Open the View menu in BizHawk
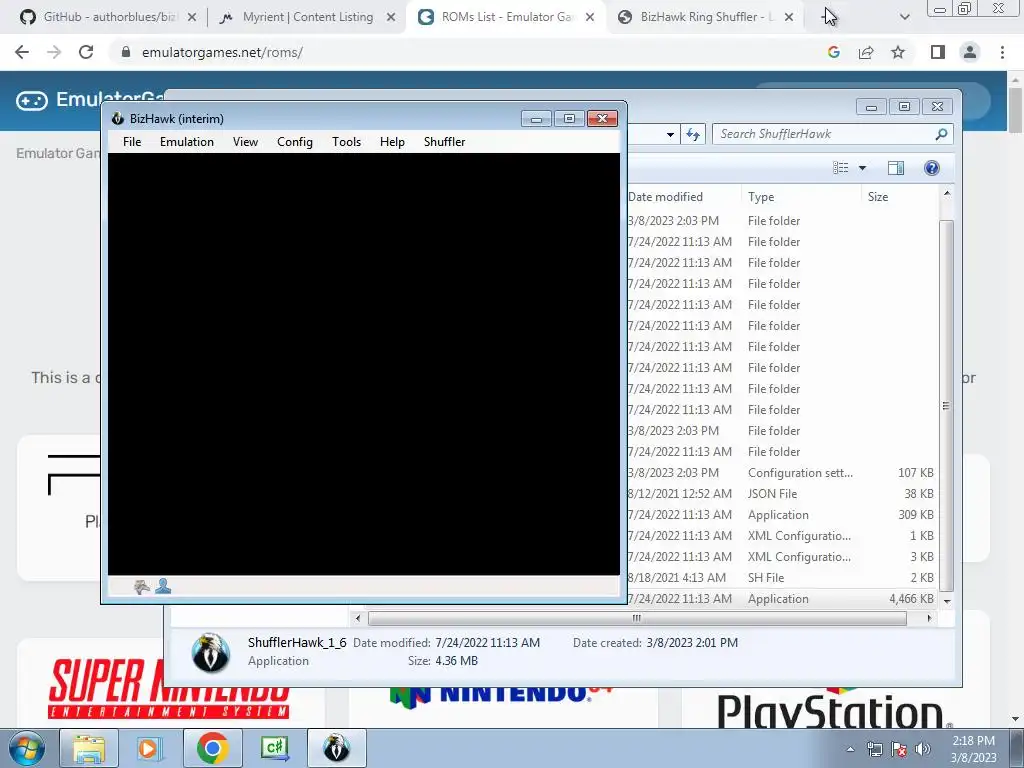1024x768 pixels. [246, 142]
